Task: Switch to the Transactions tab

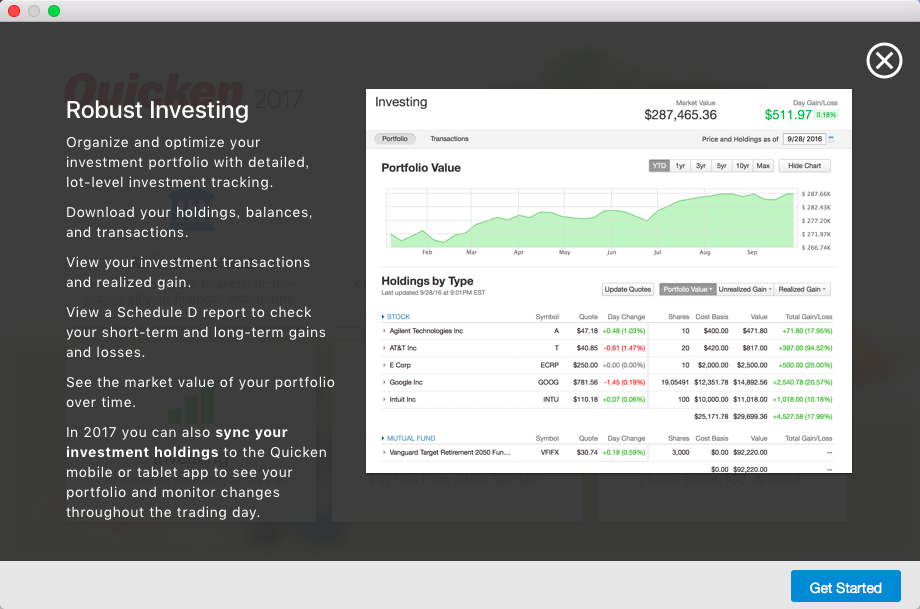Action: [449, 139]
